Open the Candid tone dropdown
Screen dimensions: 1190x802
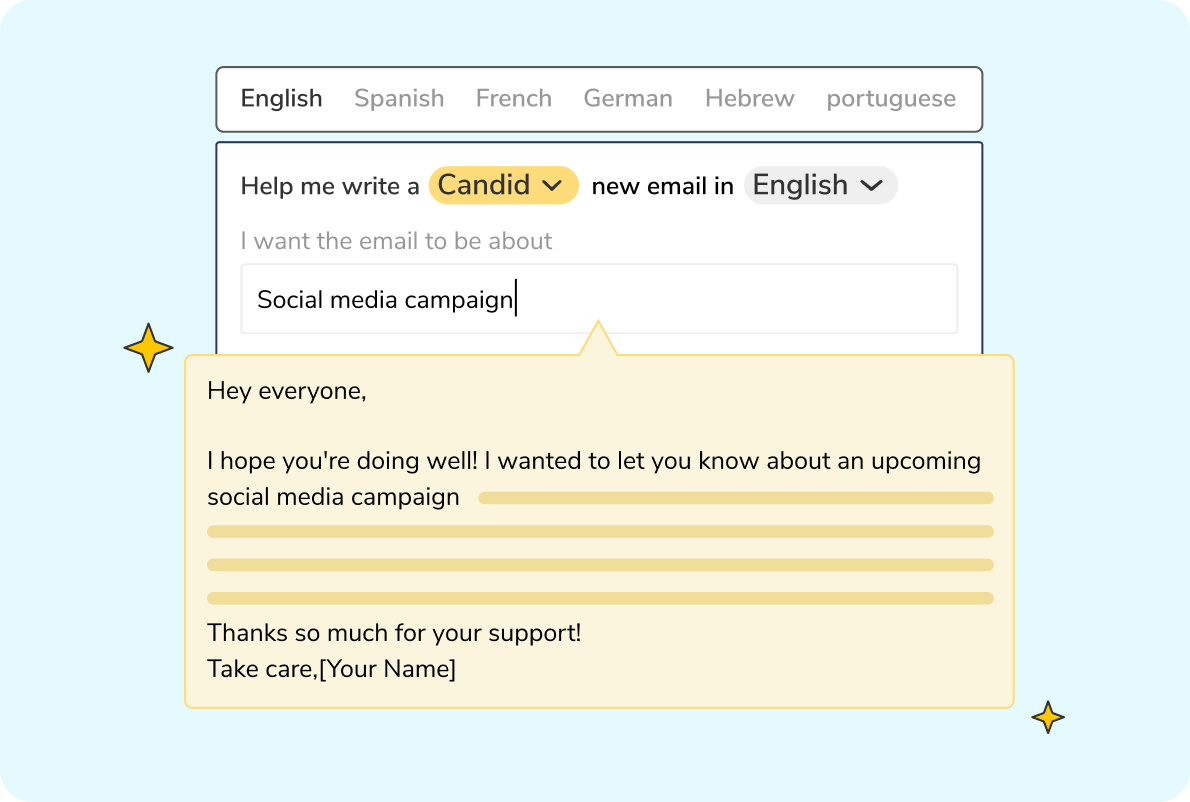point(503,185)
